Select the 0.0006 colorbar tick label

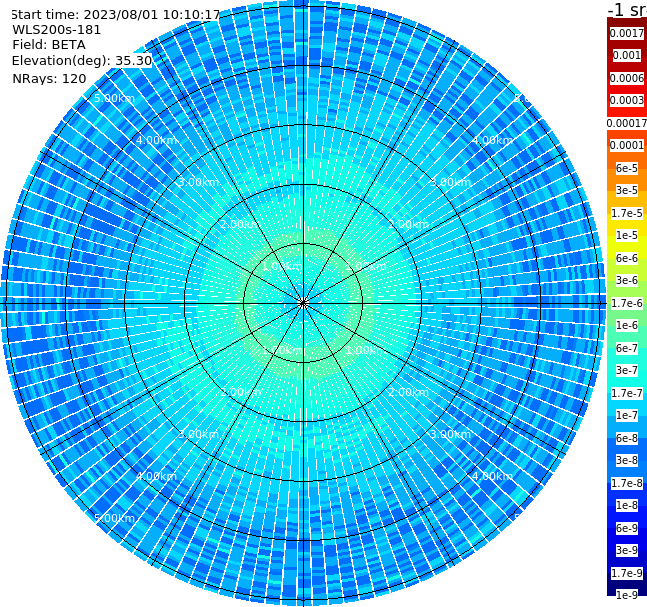point(627,78)
